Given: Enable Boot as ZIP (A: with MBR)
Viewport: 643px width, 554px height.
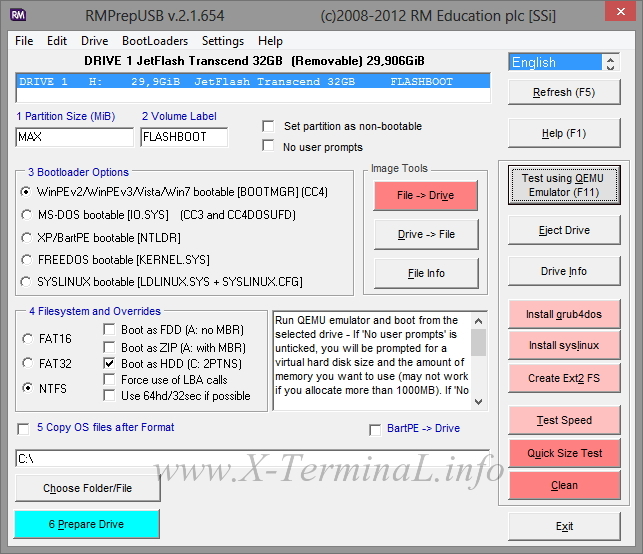Looking at the screenshot, I should click(109, 347).
